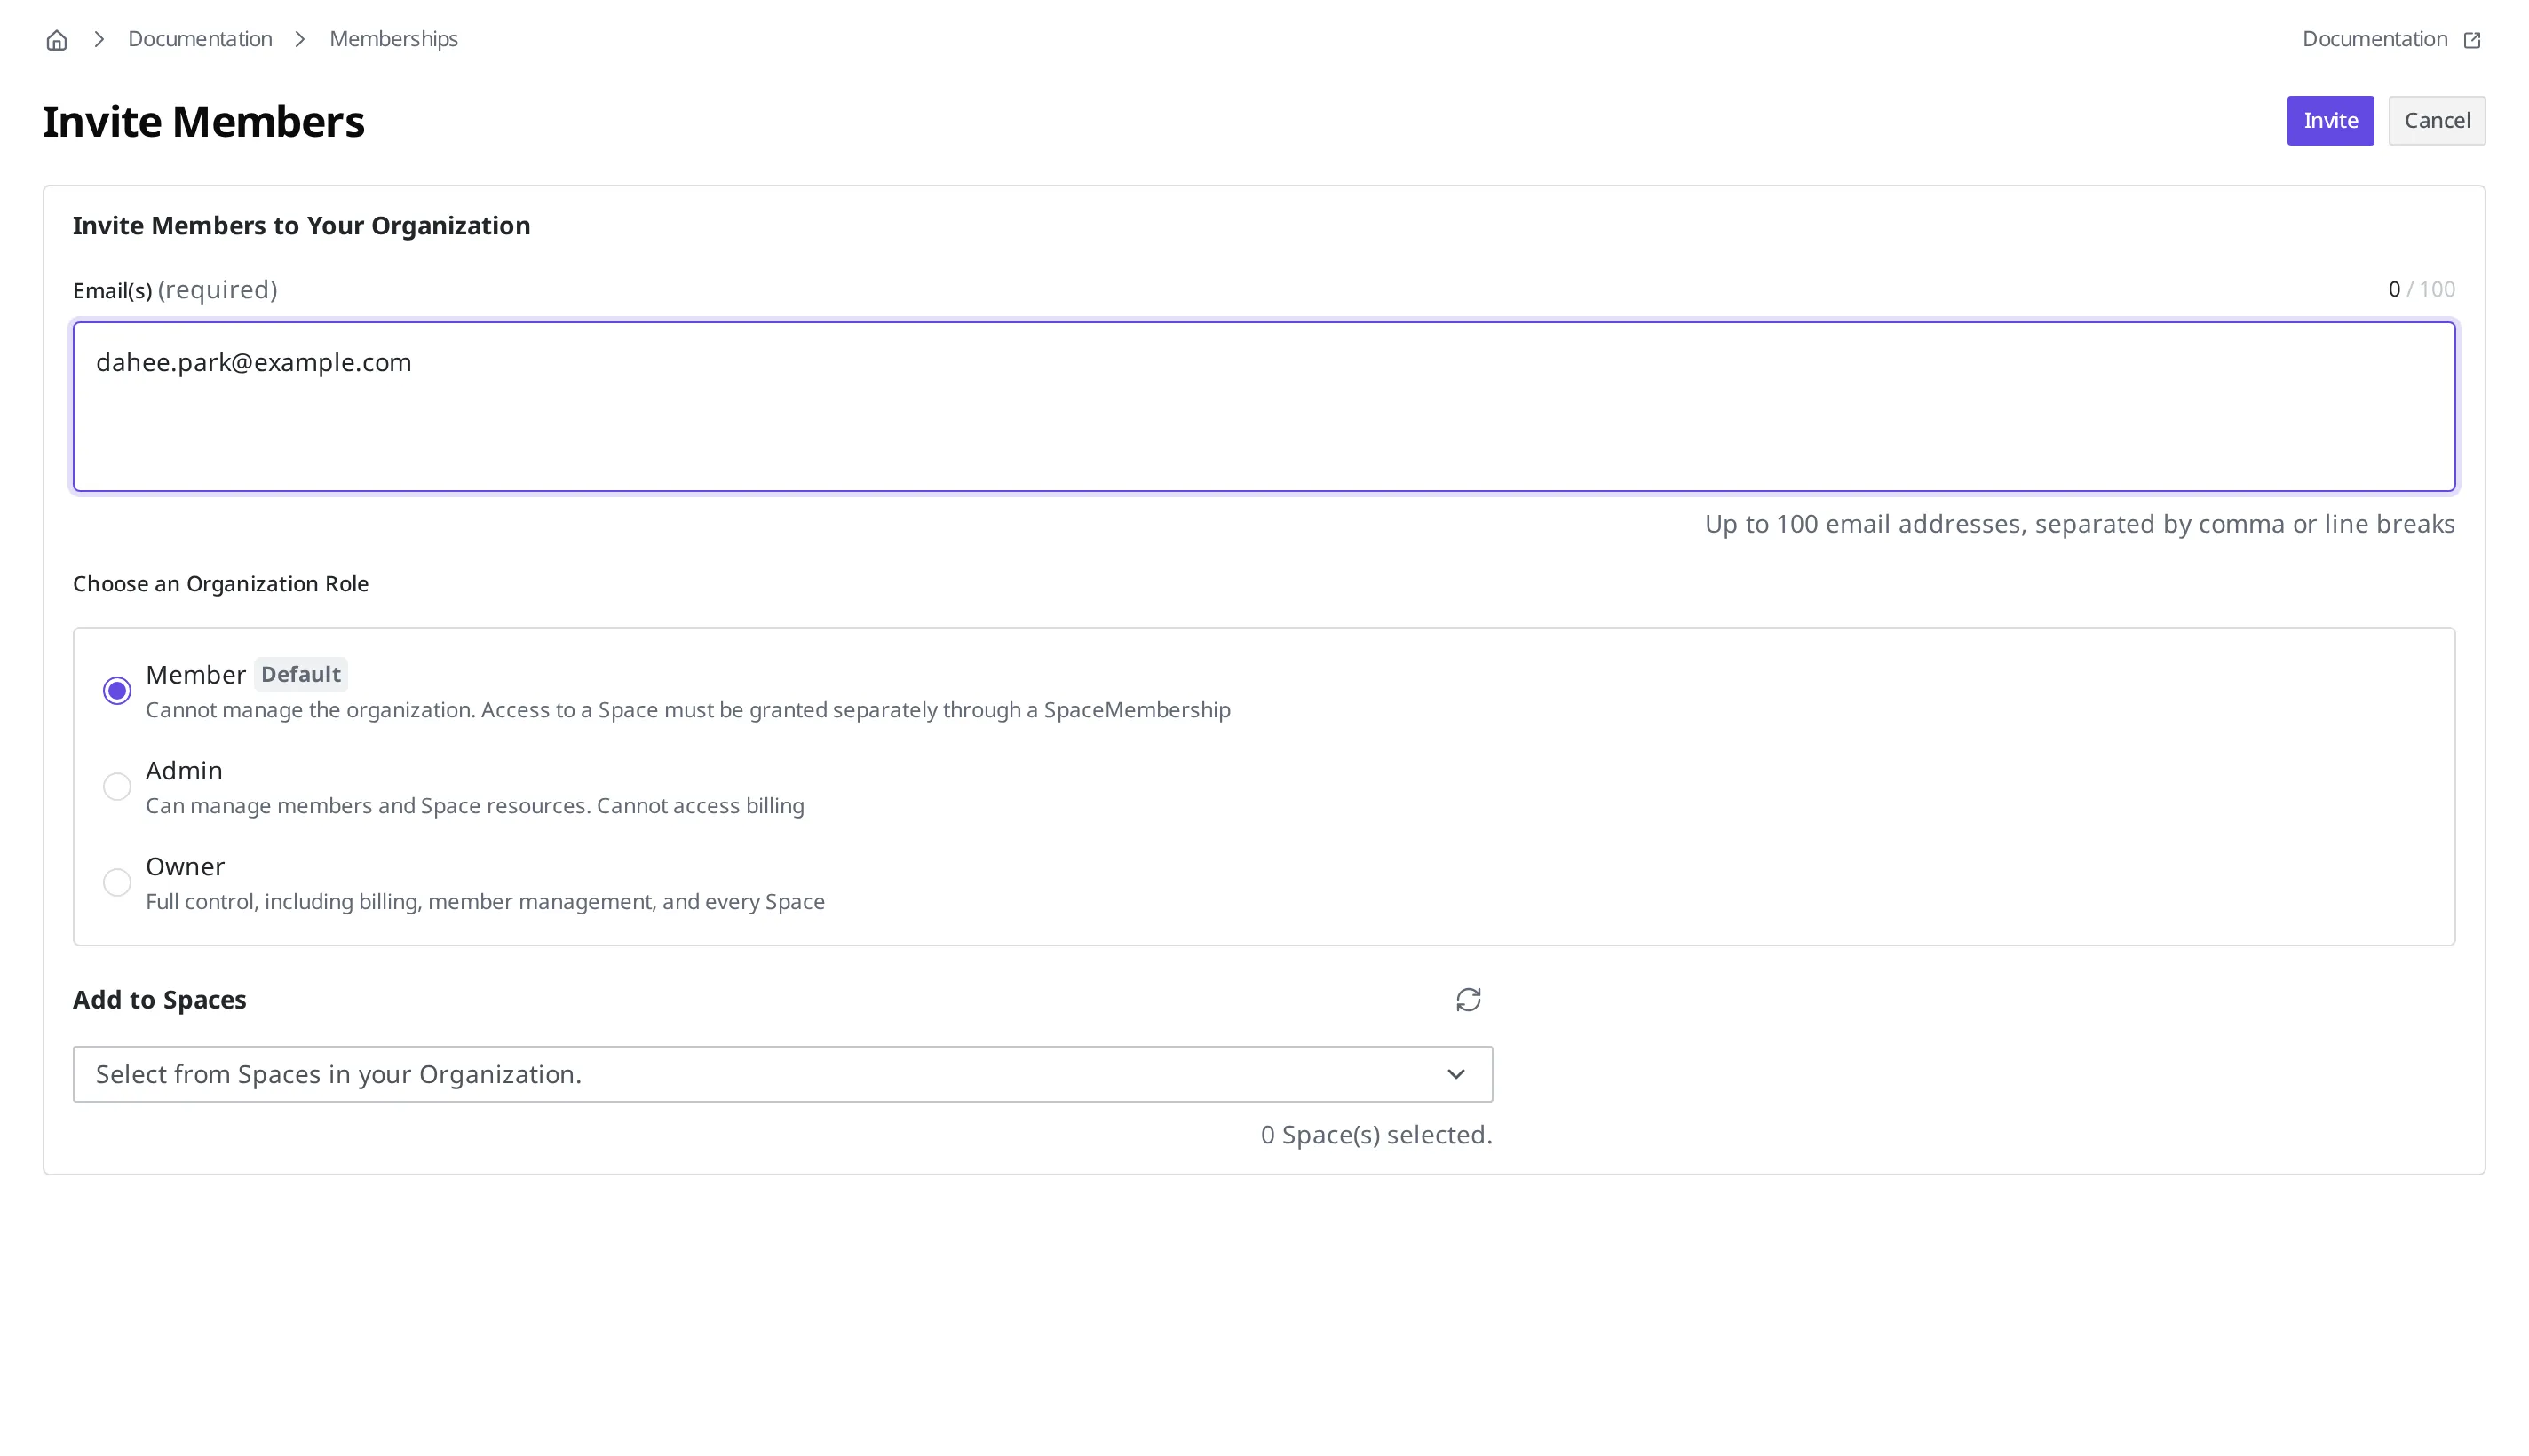Screen dimensions: 2529x1456
Task: Click 'Choose an Organization Role' label
Action: pyautogui.click(x=221, y=584)
